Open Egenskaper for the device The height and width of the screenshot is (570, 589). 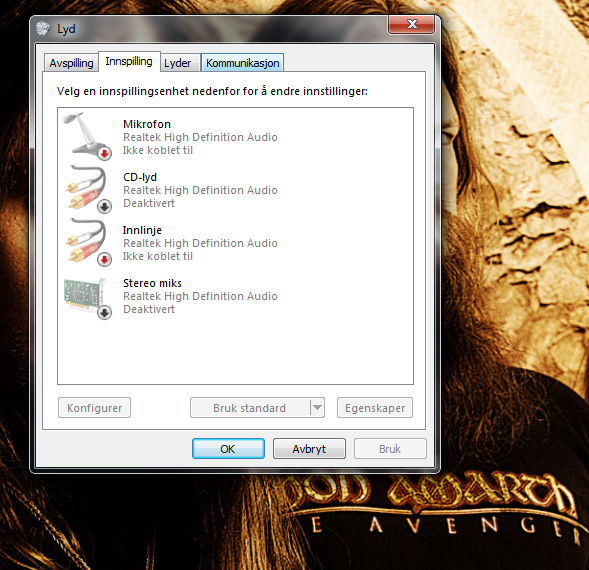point(375,408)
